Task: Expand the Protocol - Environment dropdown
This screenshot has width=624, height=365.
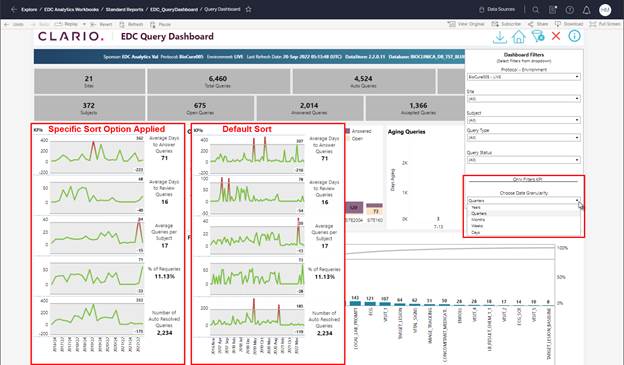Action: click(524, 77)
